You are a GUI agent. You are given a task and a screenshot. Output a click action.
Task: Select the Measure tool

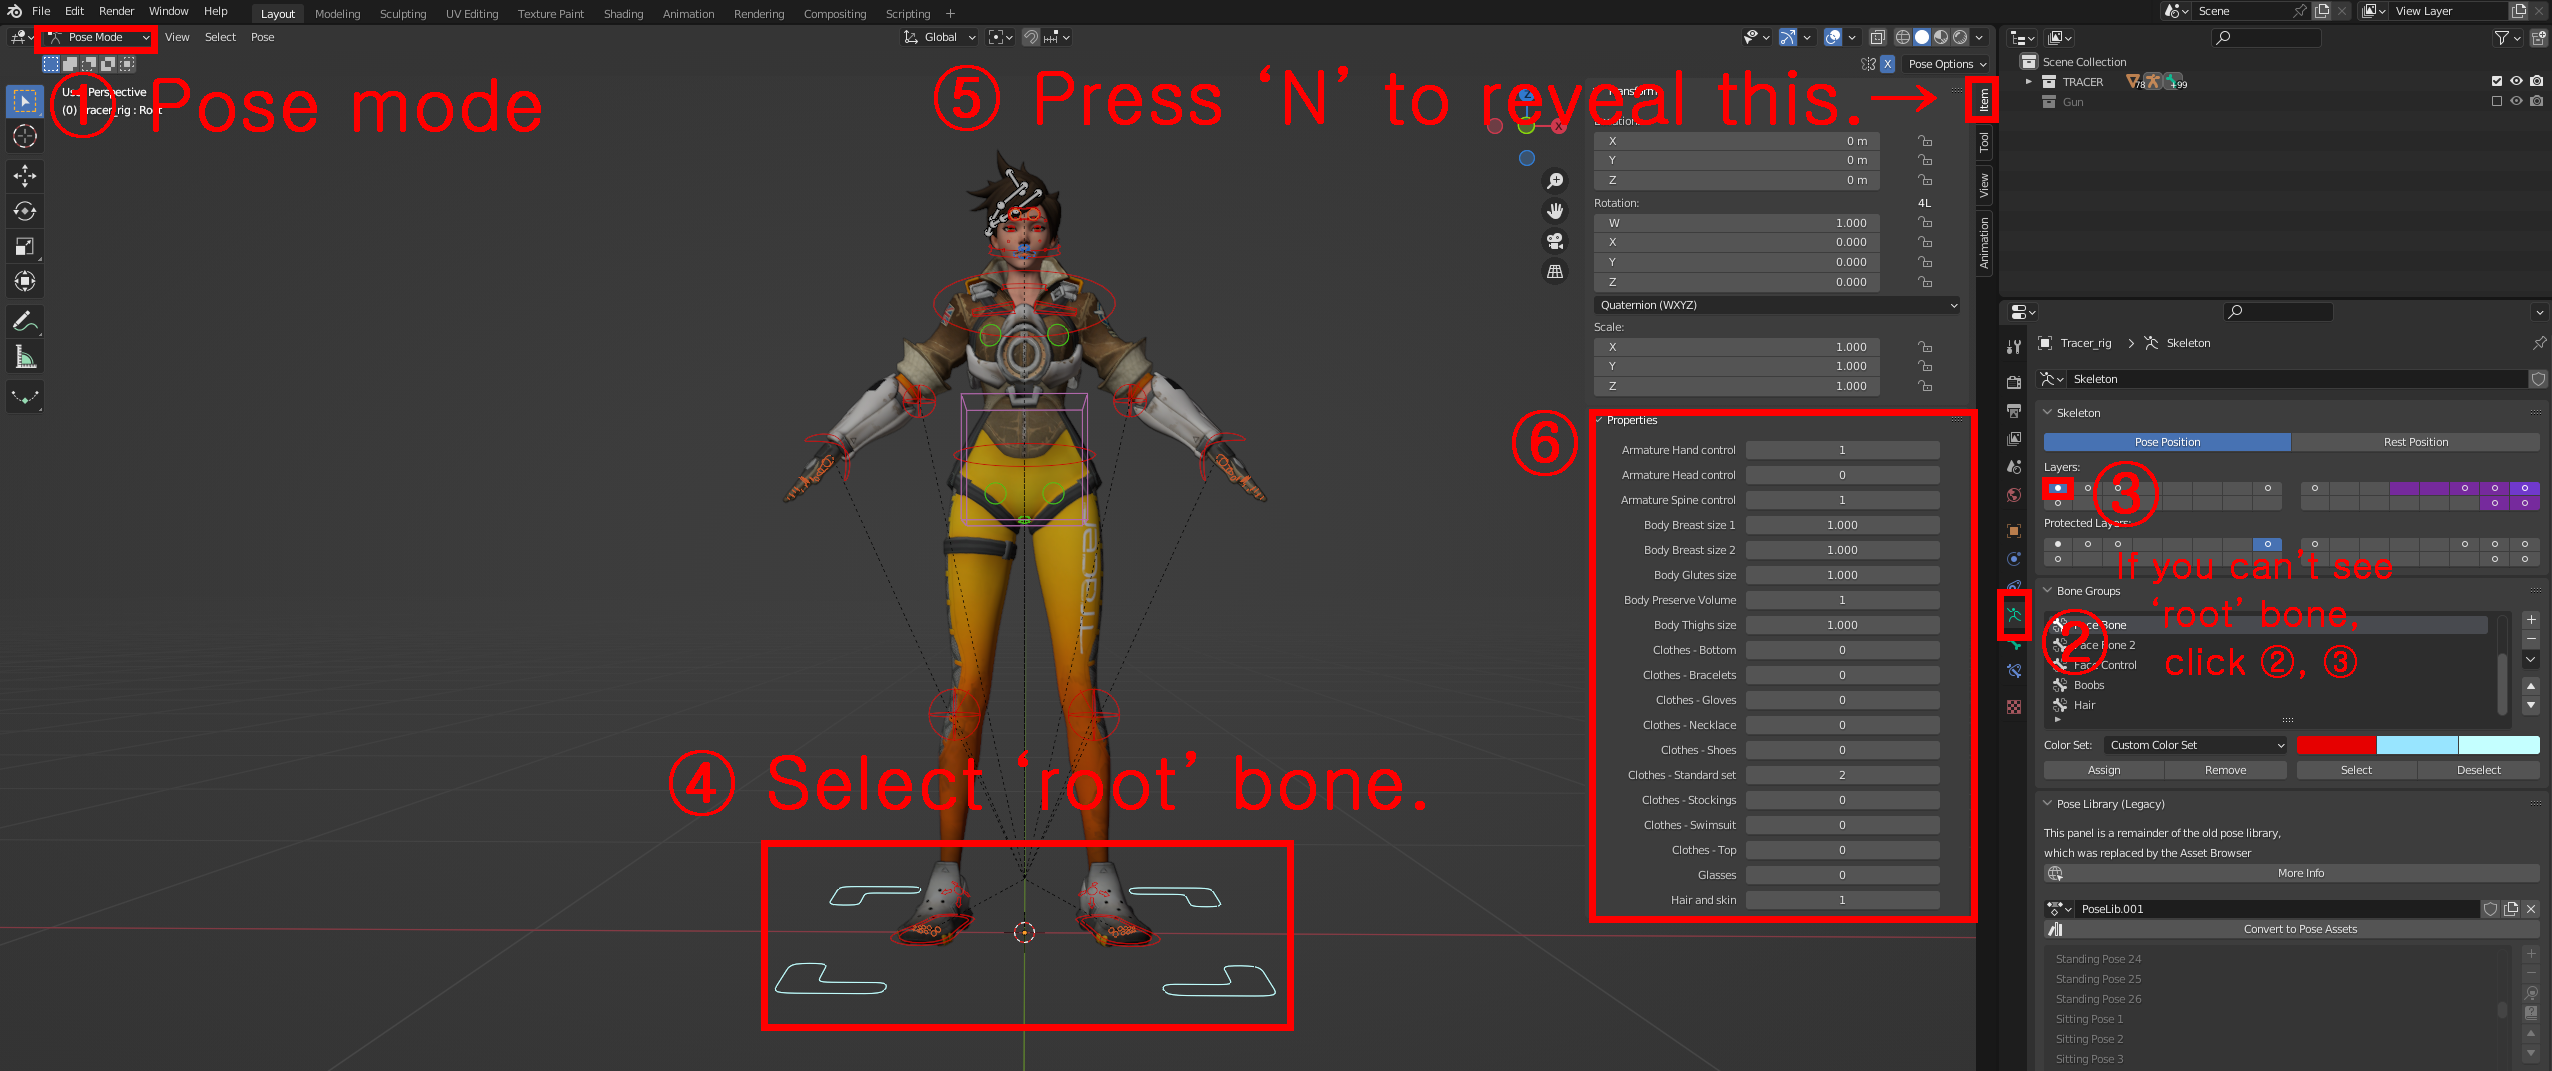pyautogui.click(x=25, y=357)
